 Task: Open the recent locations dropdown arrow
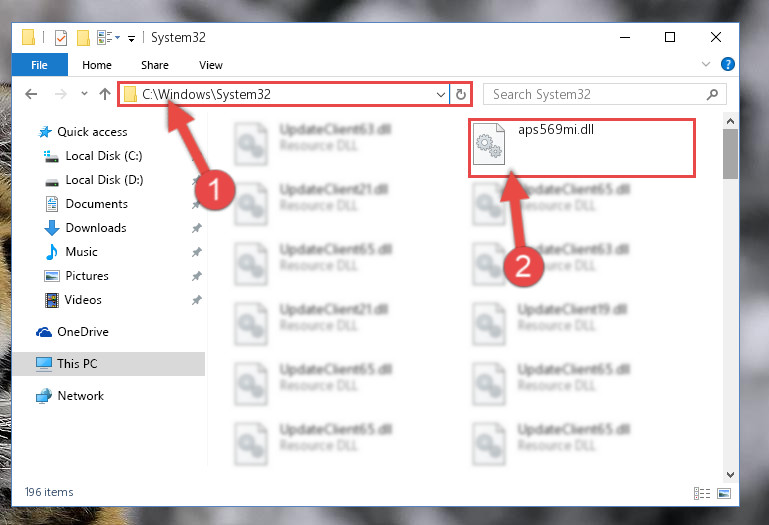84,93
